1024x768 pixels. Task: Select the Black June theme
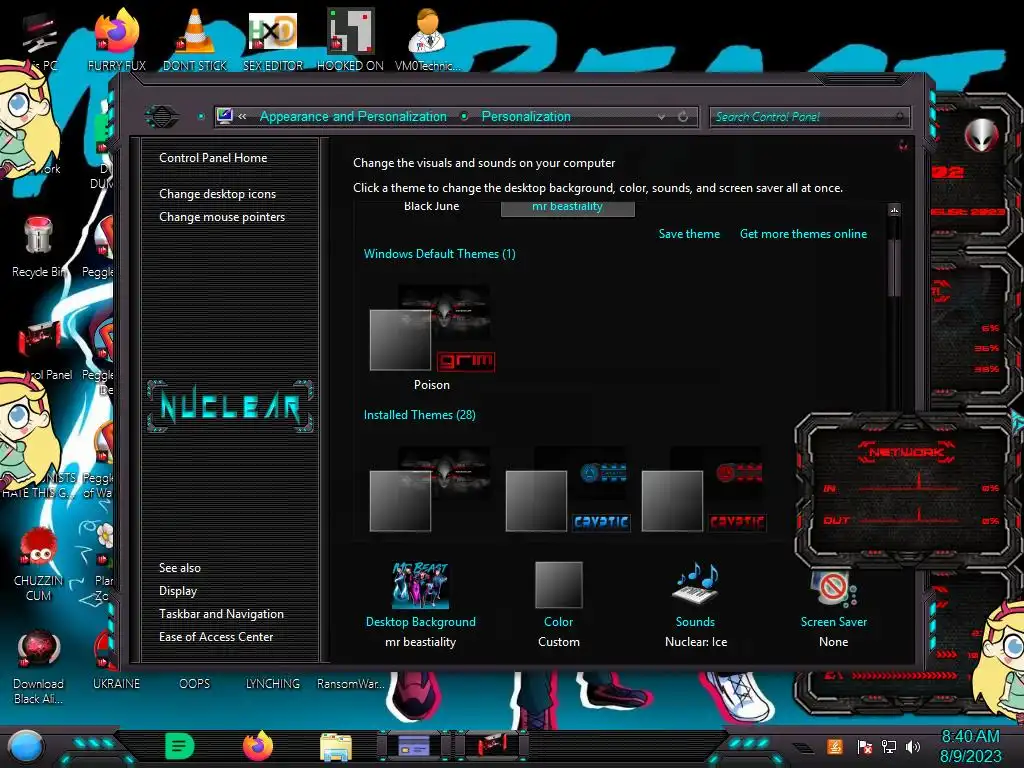432,206
